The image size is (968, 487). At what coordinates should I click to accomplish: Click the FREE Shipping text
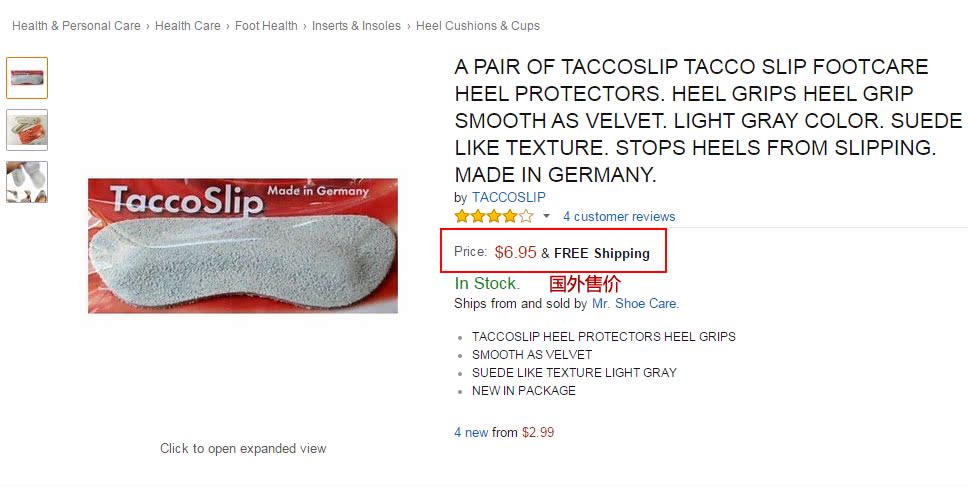601,253
